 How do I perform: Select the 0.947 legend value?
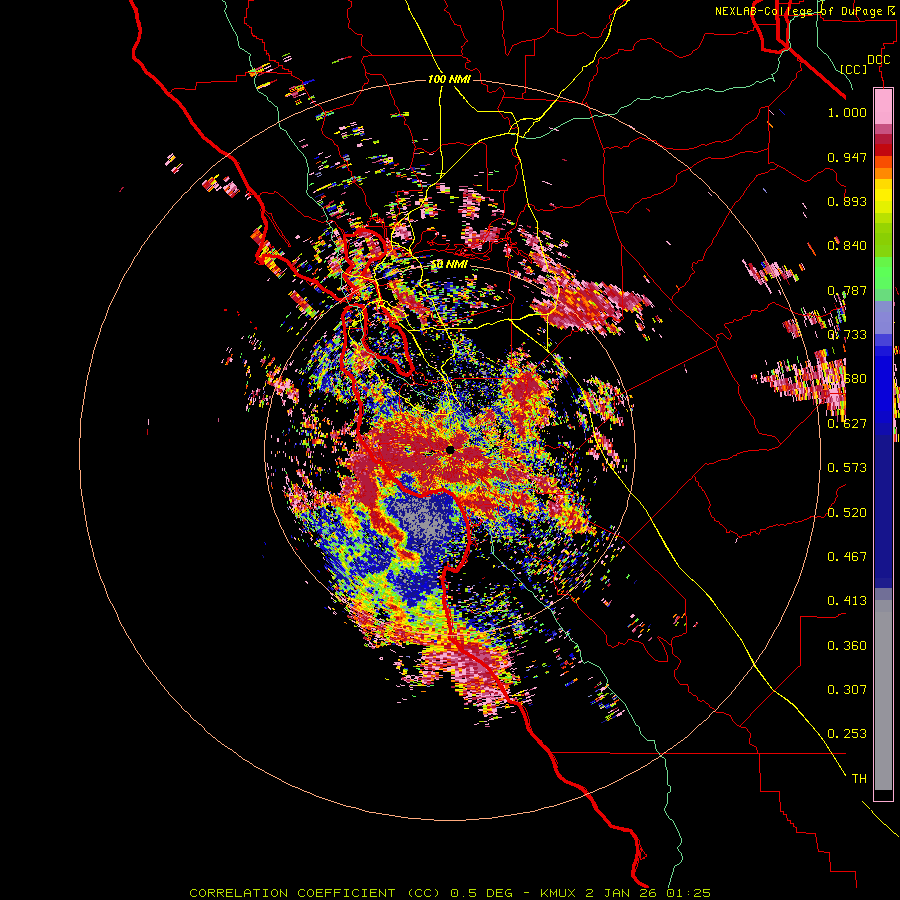pos(847,157)
